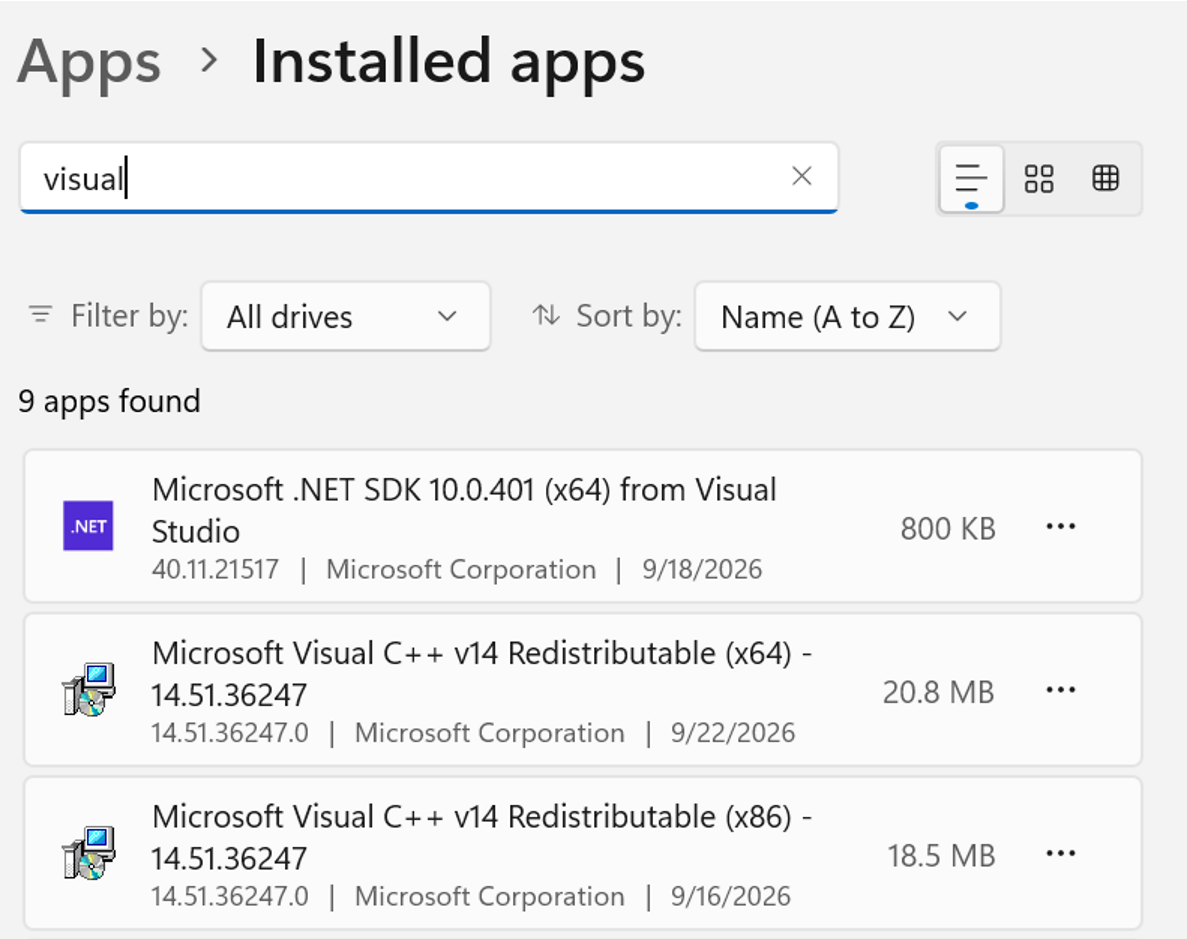Clear the search box with the X icon

802,176
